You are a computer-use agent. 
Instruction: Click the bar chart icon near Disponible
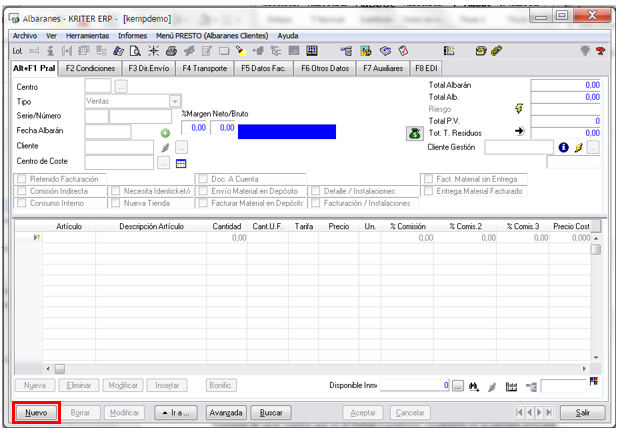click(x=511, y=387)
